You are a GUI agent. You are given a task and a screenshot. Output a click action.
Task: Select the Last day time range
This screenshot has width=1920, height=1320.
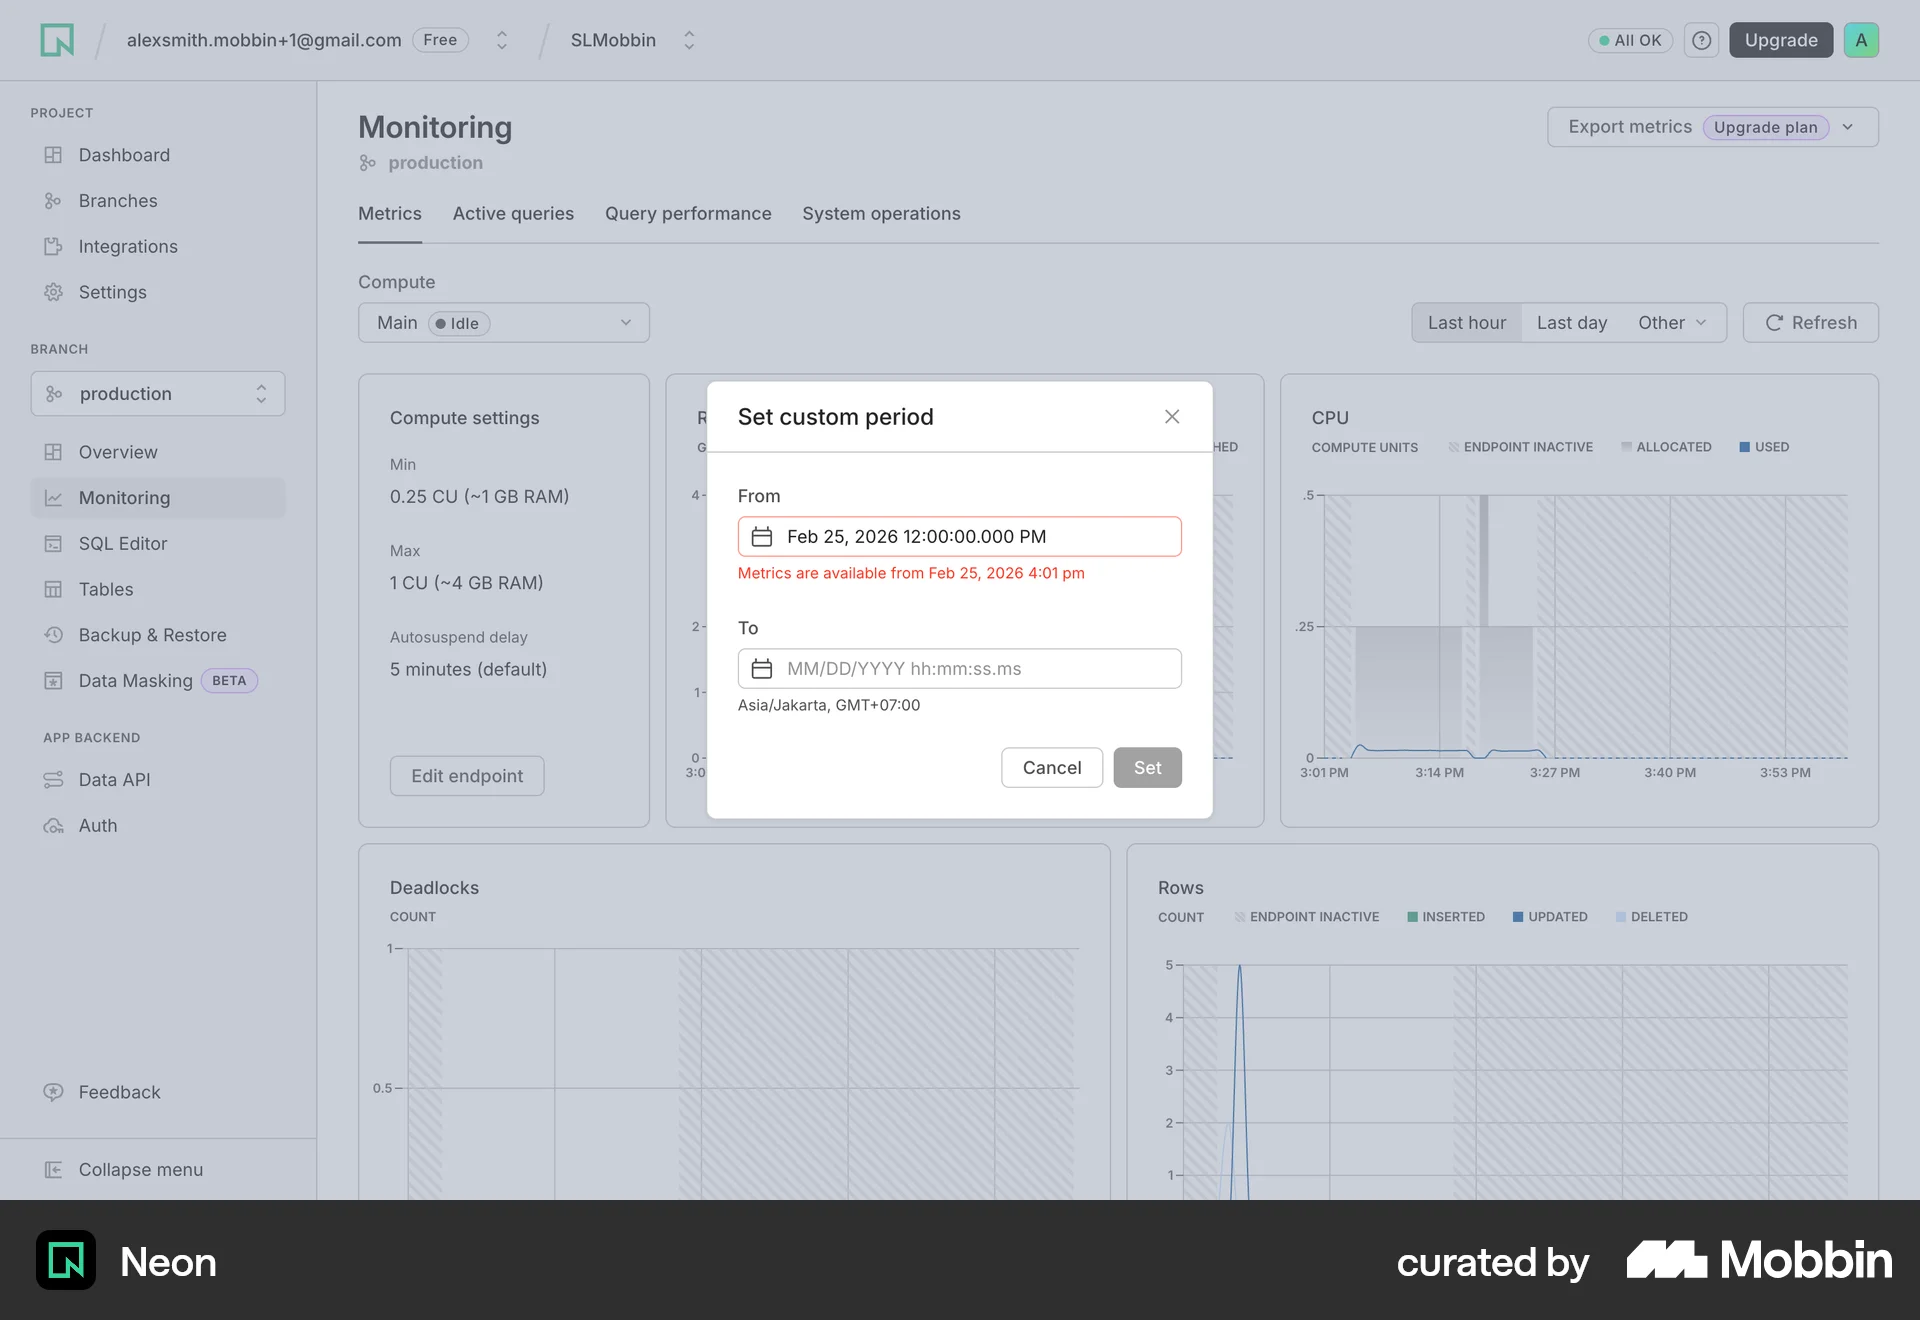tap(1572, 323)
